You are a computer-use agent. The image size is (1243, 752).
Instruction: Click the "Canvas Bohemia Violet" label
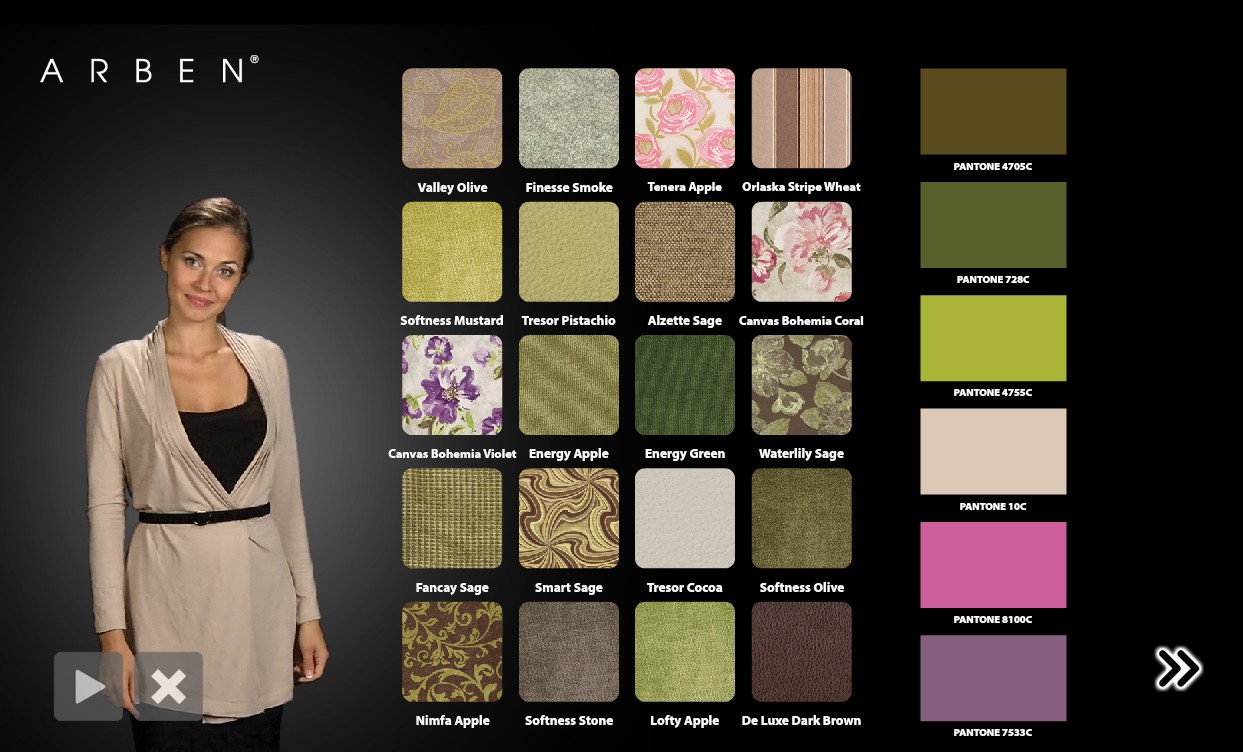click(x=452, y=454)
